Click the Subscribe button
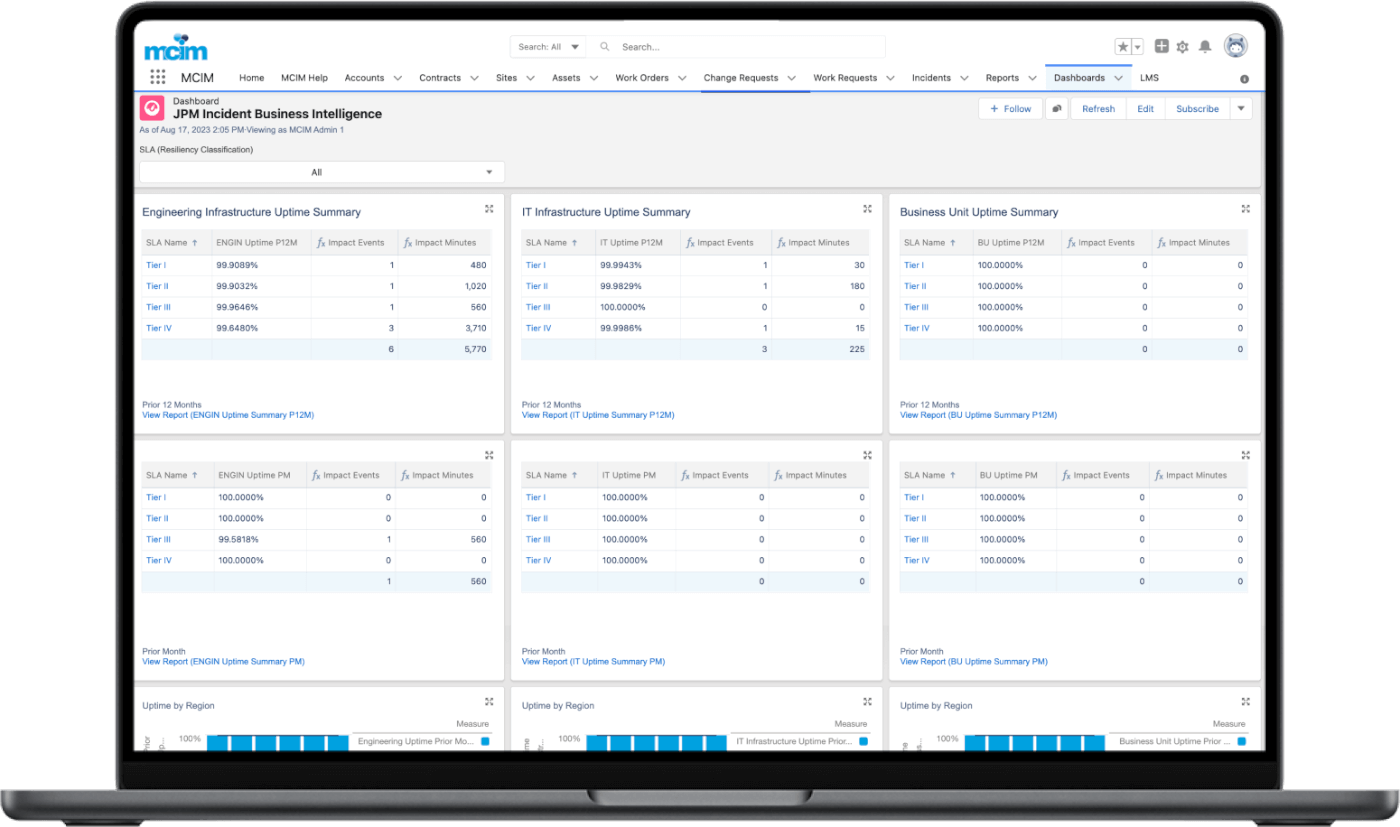Image resolution: width=1400 pixels, height=827 pixels. tap(1197, 109)
